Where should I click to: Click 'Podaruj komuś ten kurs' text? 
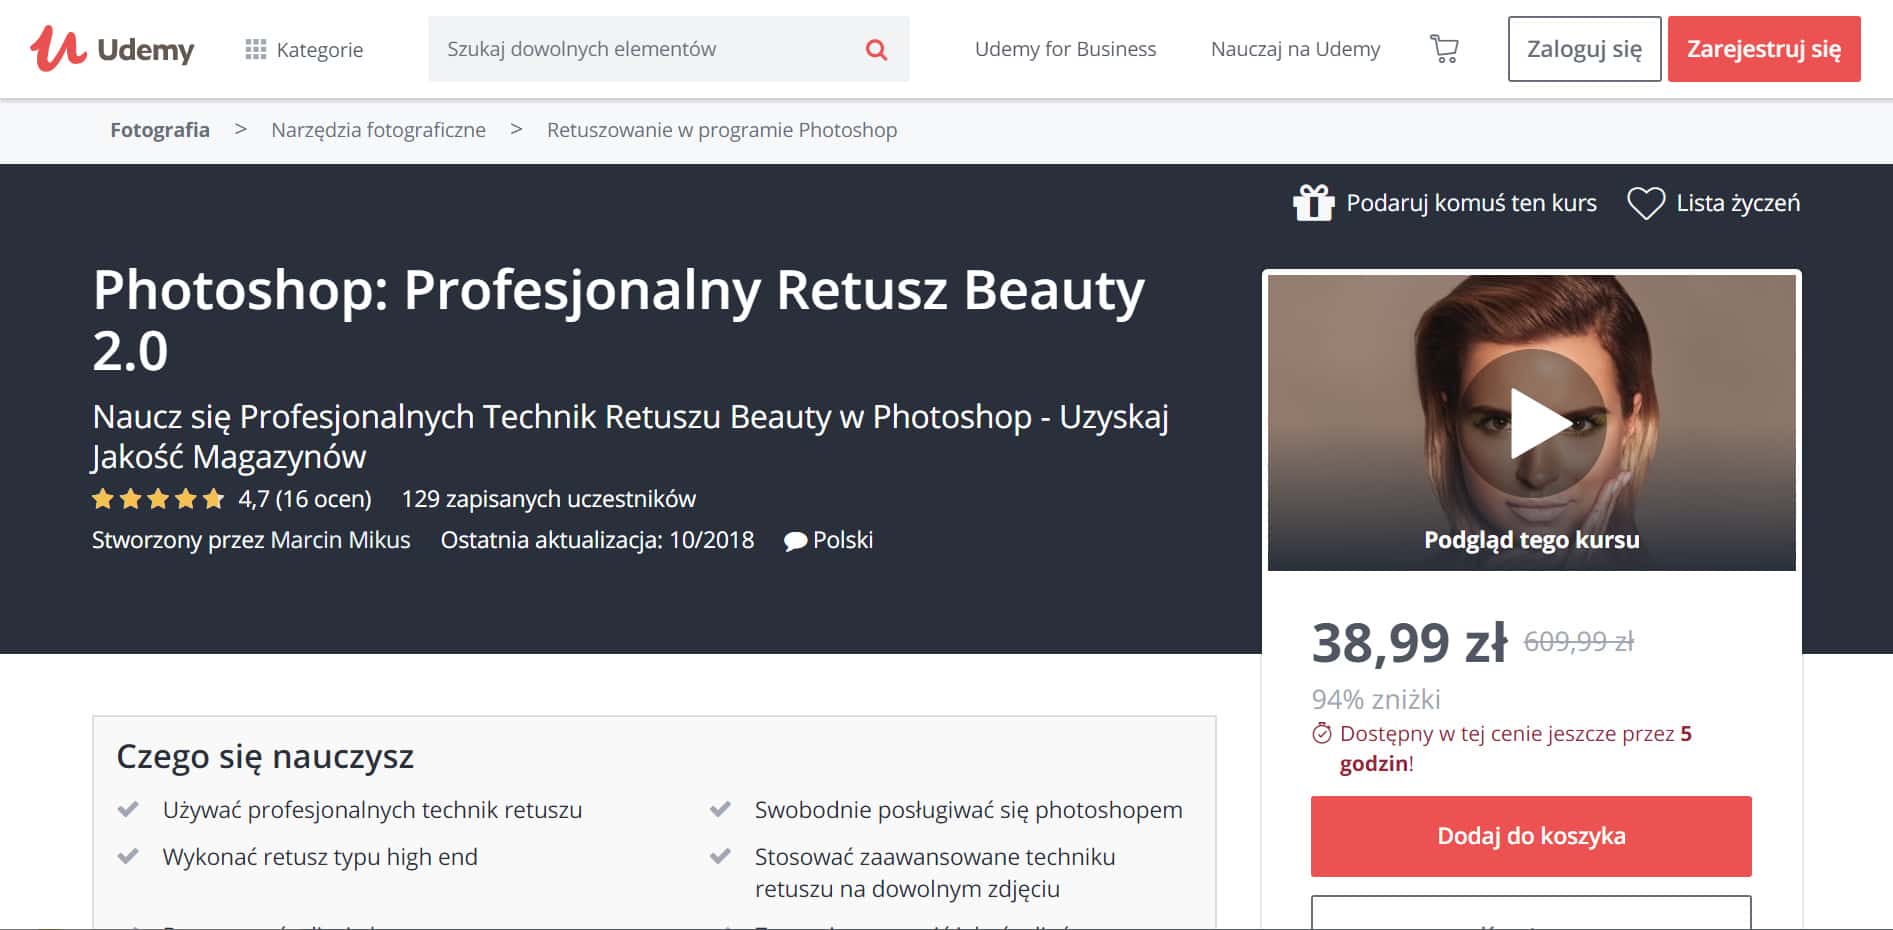click(1471, 203)
